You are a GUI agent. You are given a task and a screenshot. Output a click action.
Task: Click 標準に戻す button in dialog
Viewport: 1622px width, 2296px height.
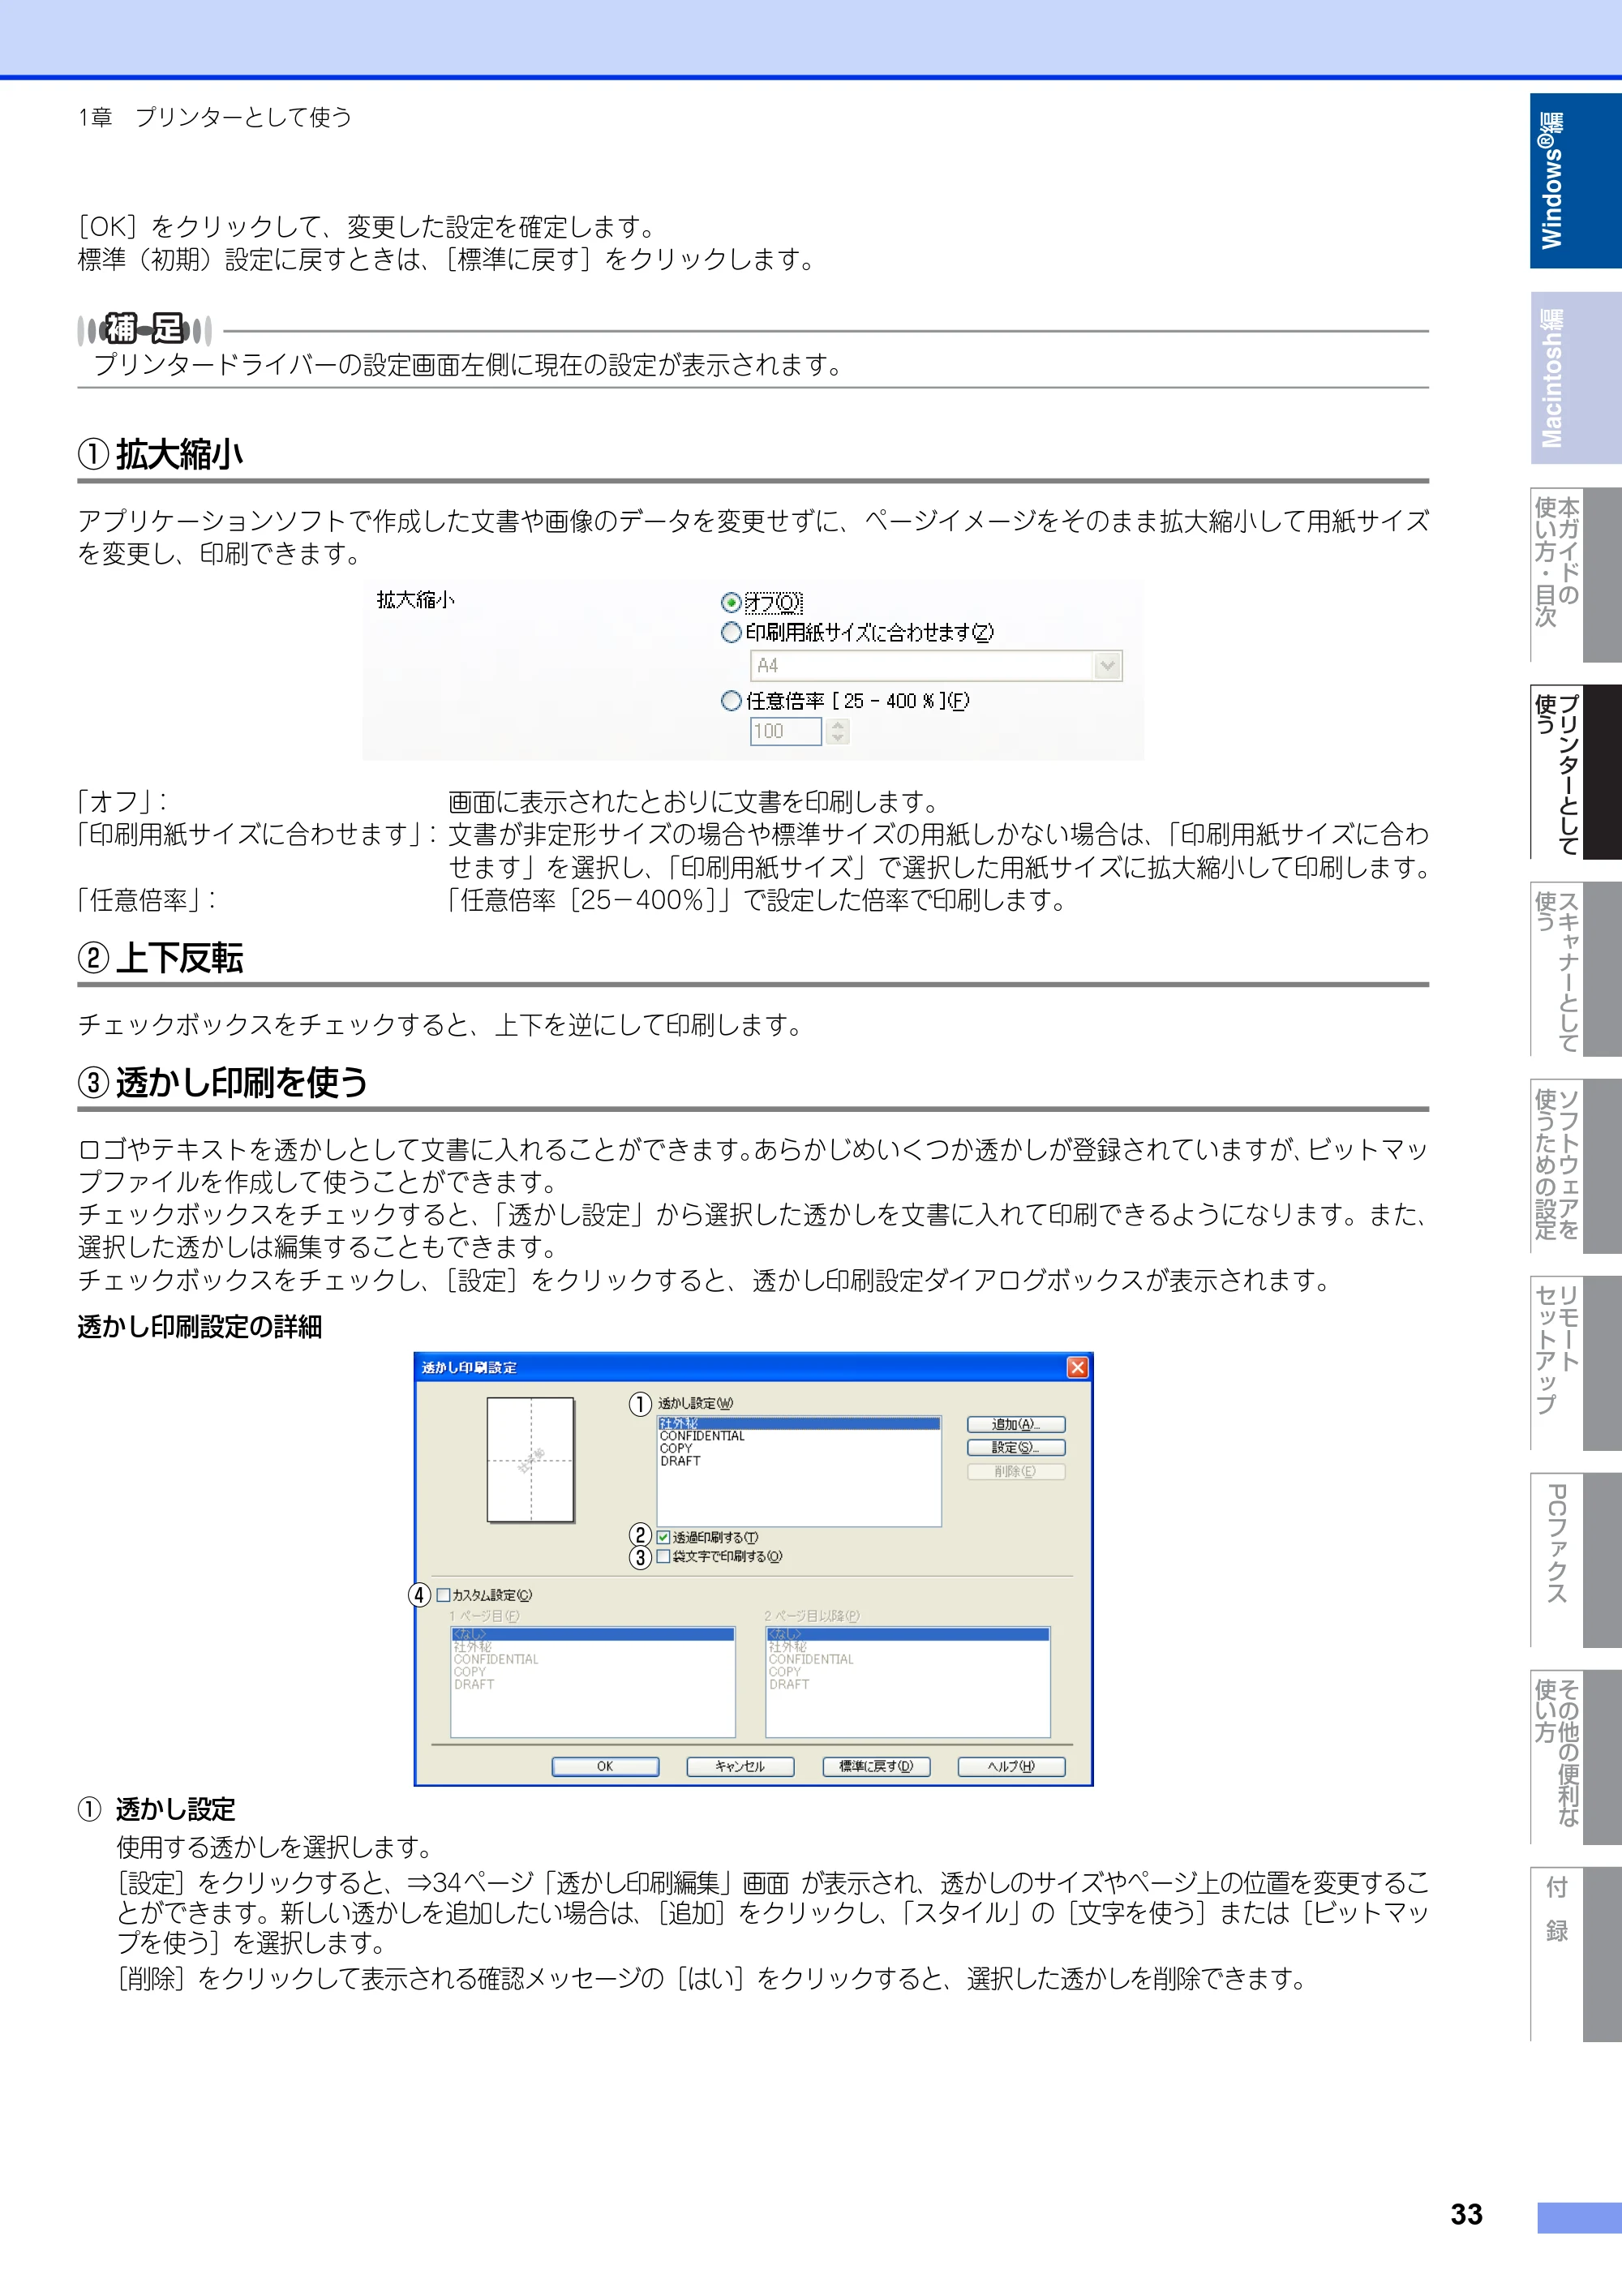pos(876,1766)
